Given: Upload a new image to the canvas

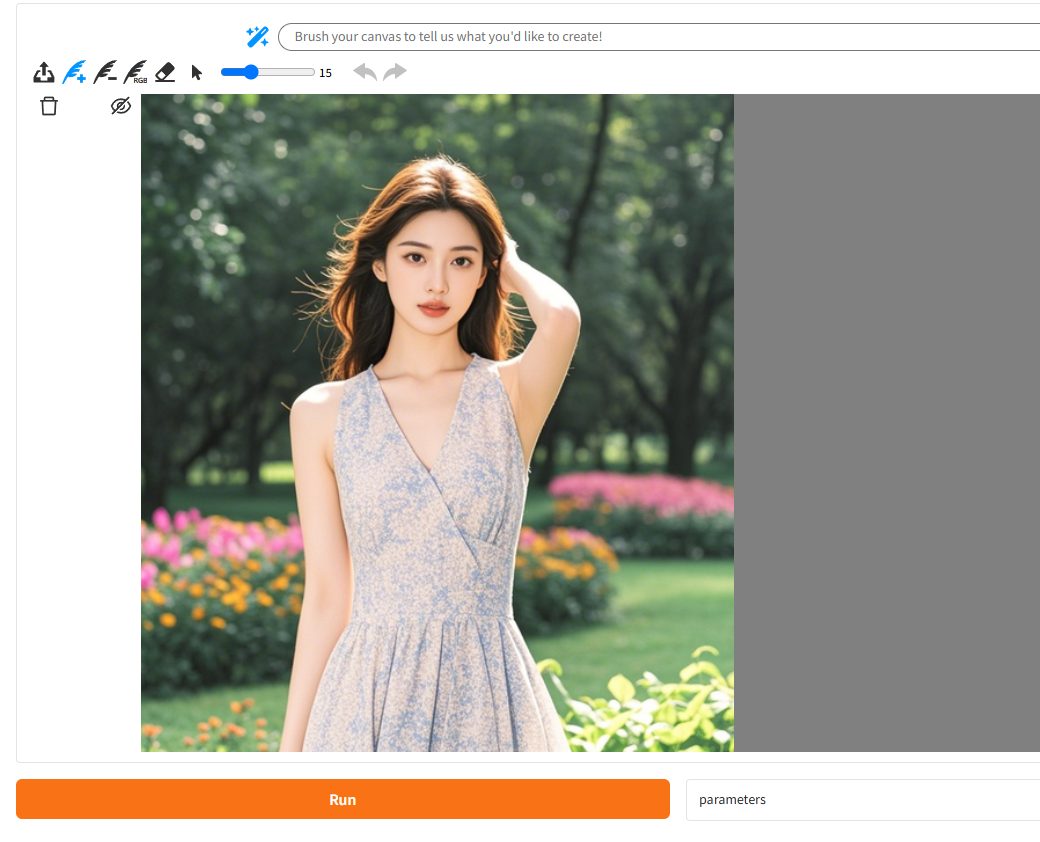Looking at the screenshot, I should (43, 72).
